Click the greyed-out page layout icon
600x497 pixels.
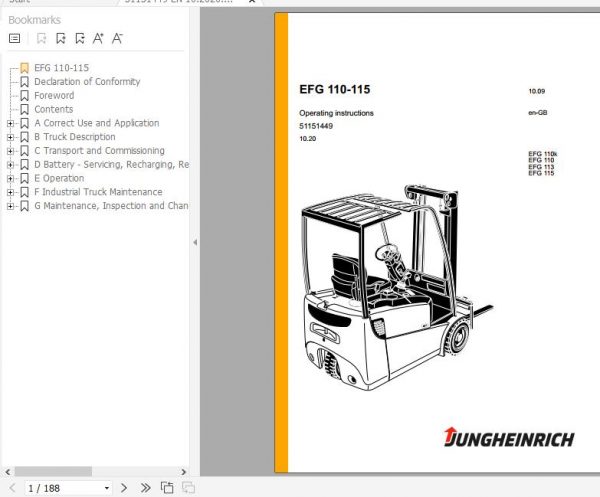[188, 488]
